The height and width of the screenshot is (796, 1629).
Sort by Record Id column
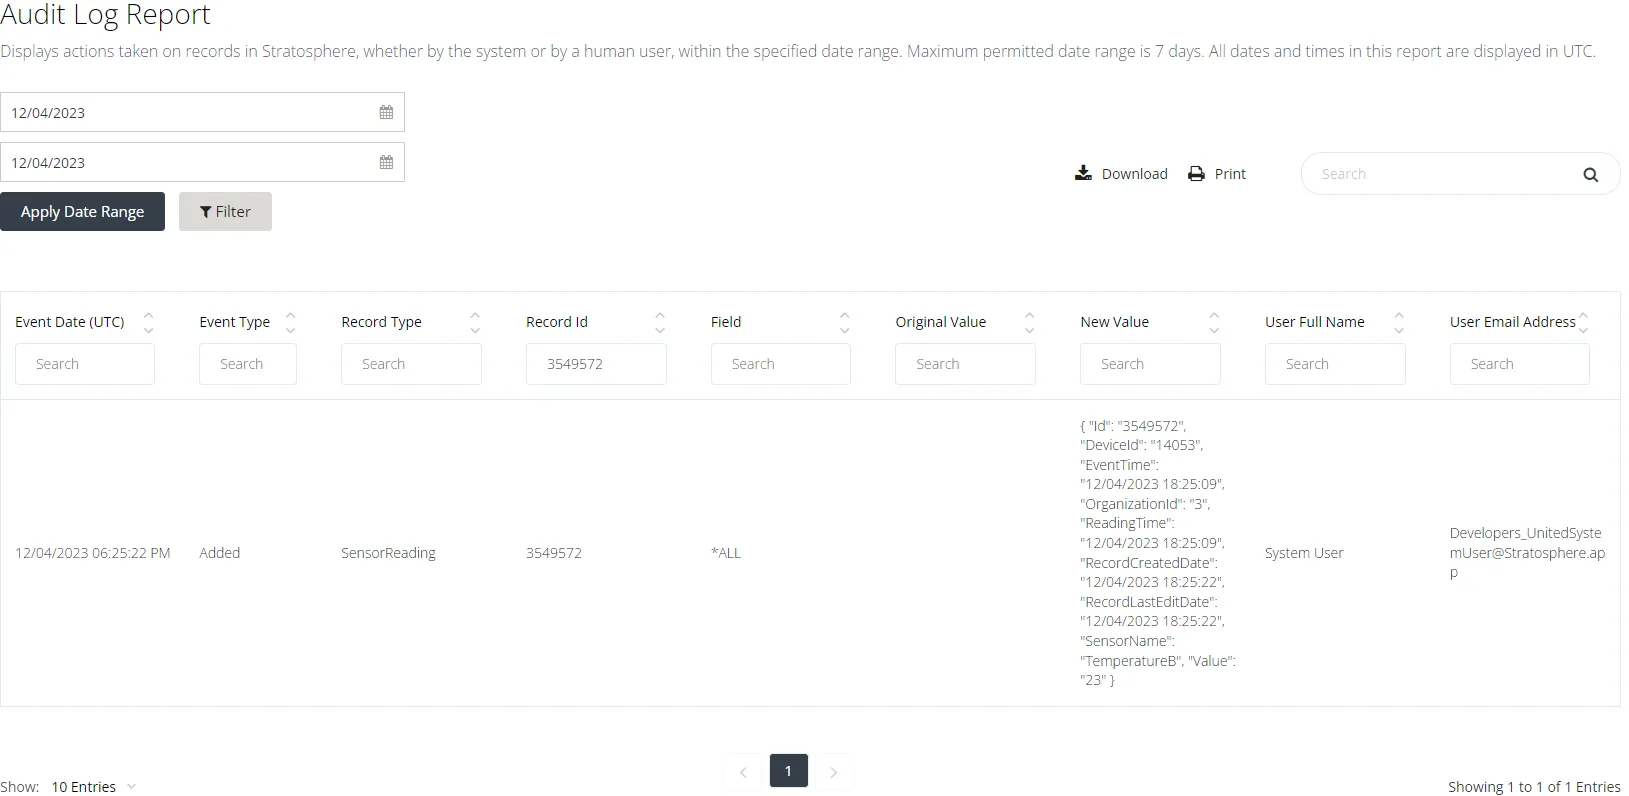pyautogui.click(x=660, y=322)
